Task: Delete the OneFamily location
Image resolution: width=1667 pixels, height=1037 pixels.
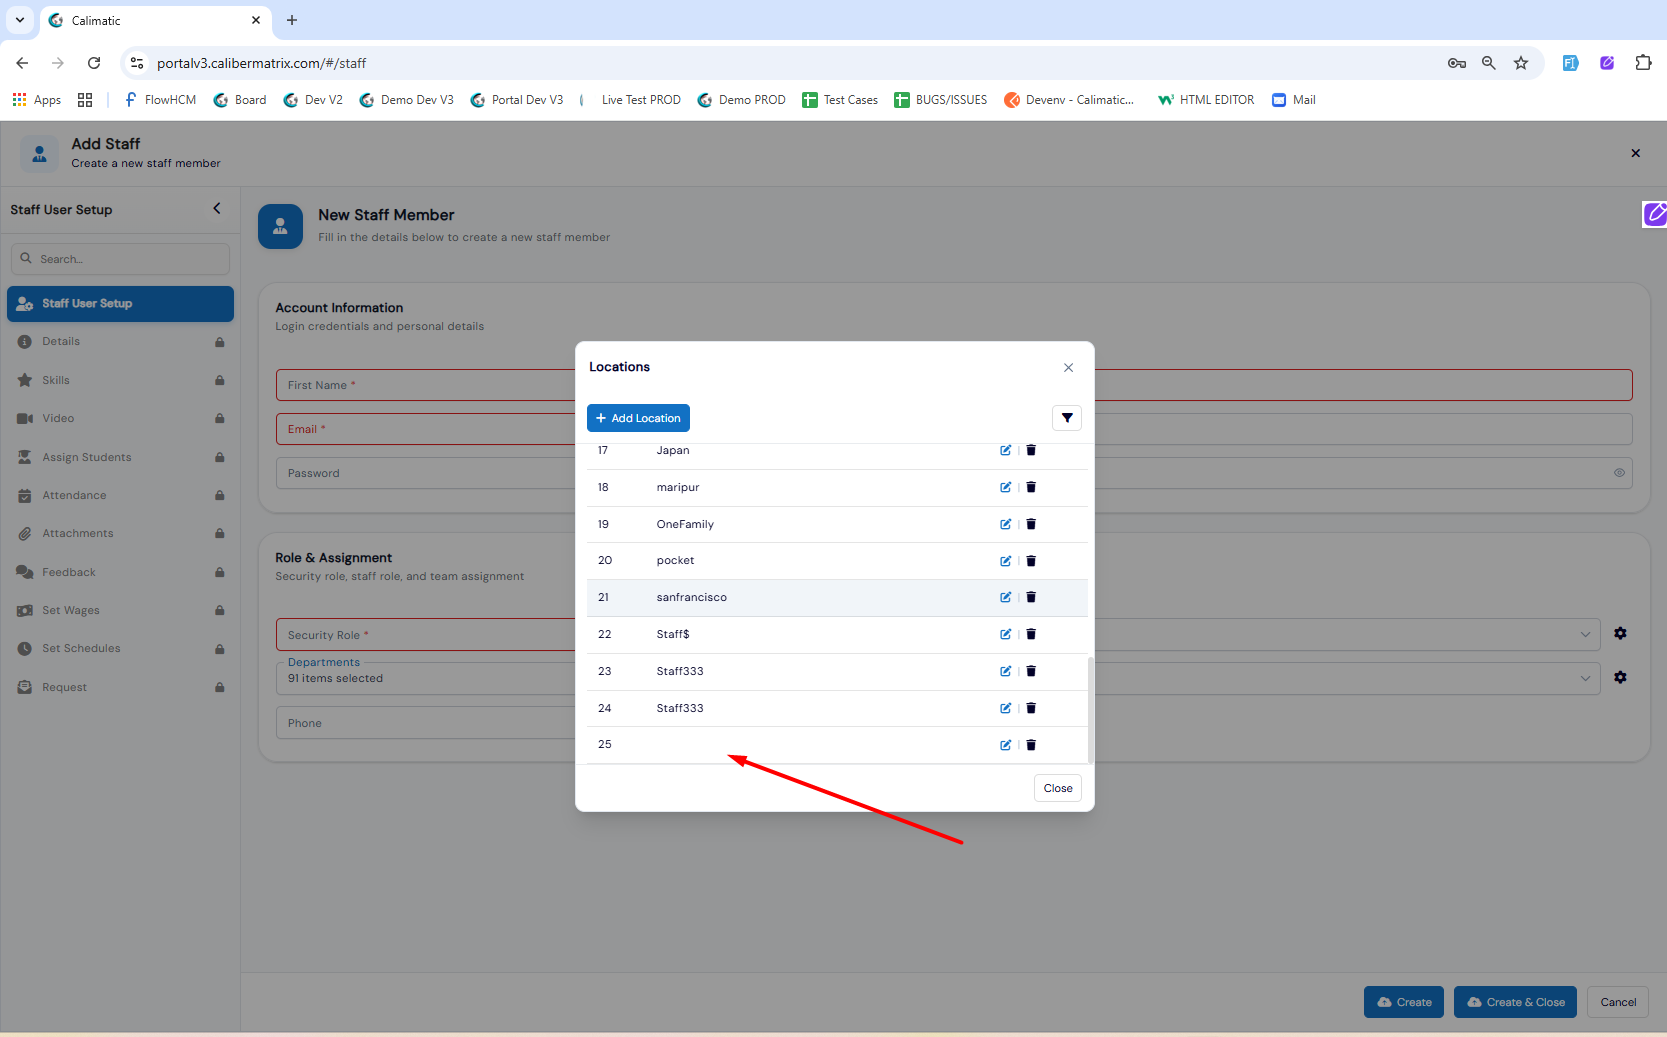Action: click(1031, 524)
